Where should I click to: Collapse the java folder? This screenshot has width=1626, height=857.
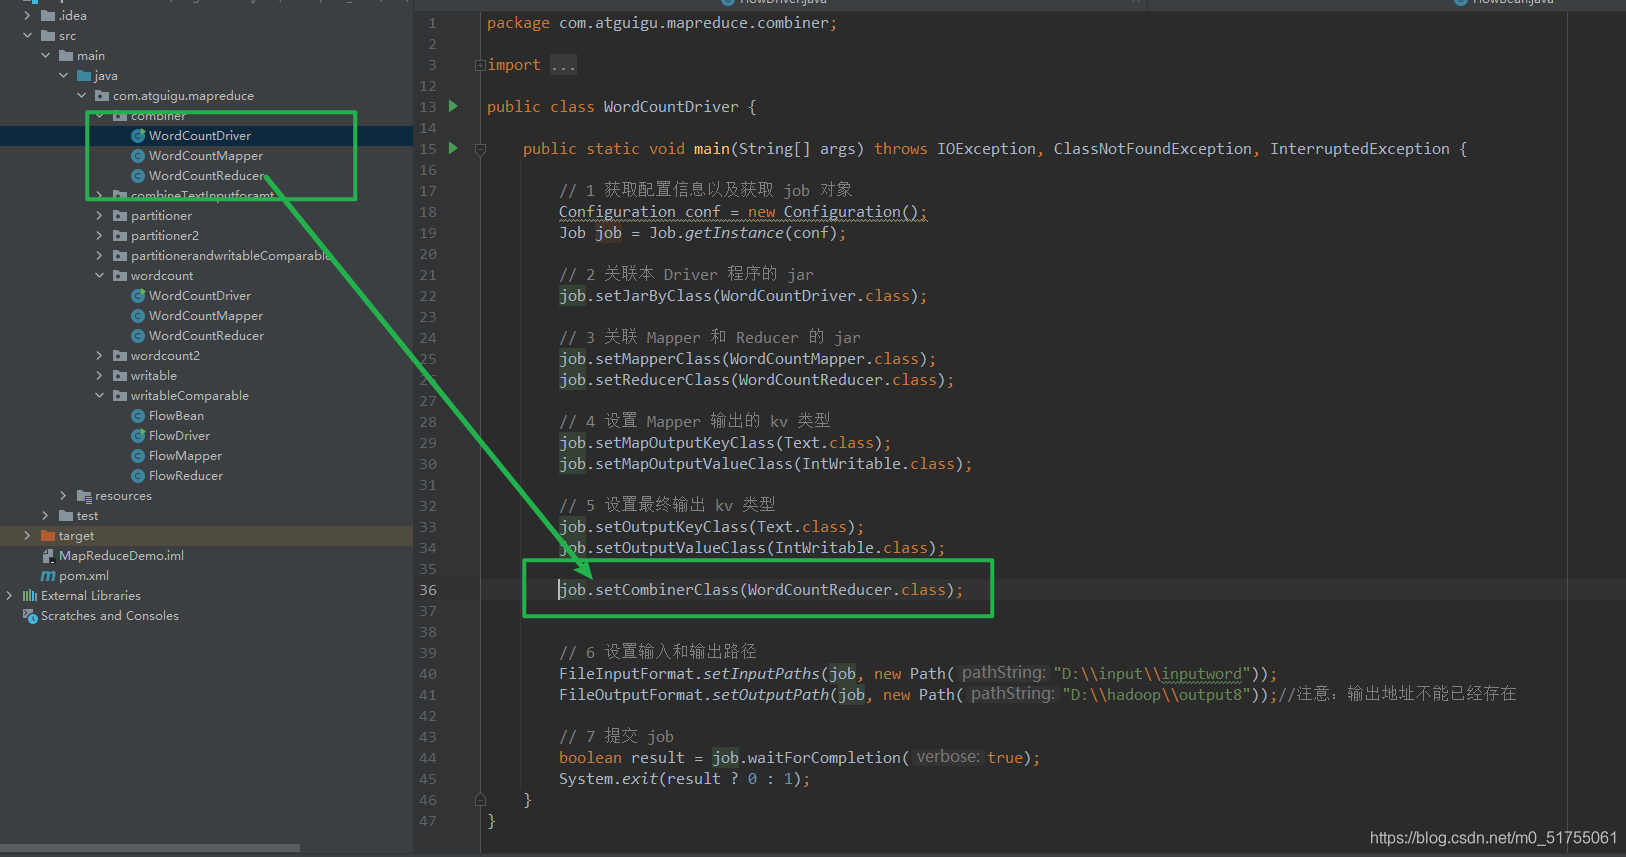63,76
